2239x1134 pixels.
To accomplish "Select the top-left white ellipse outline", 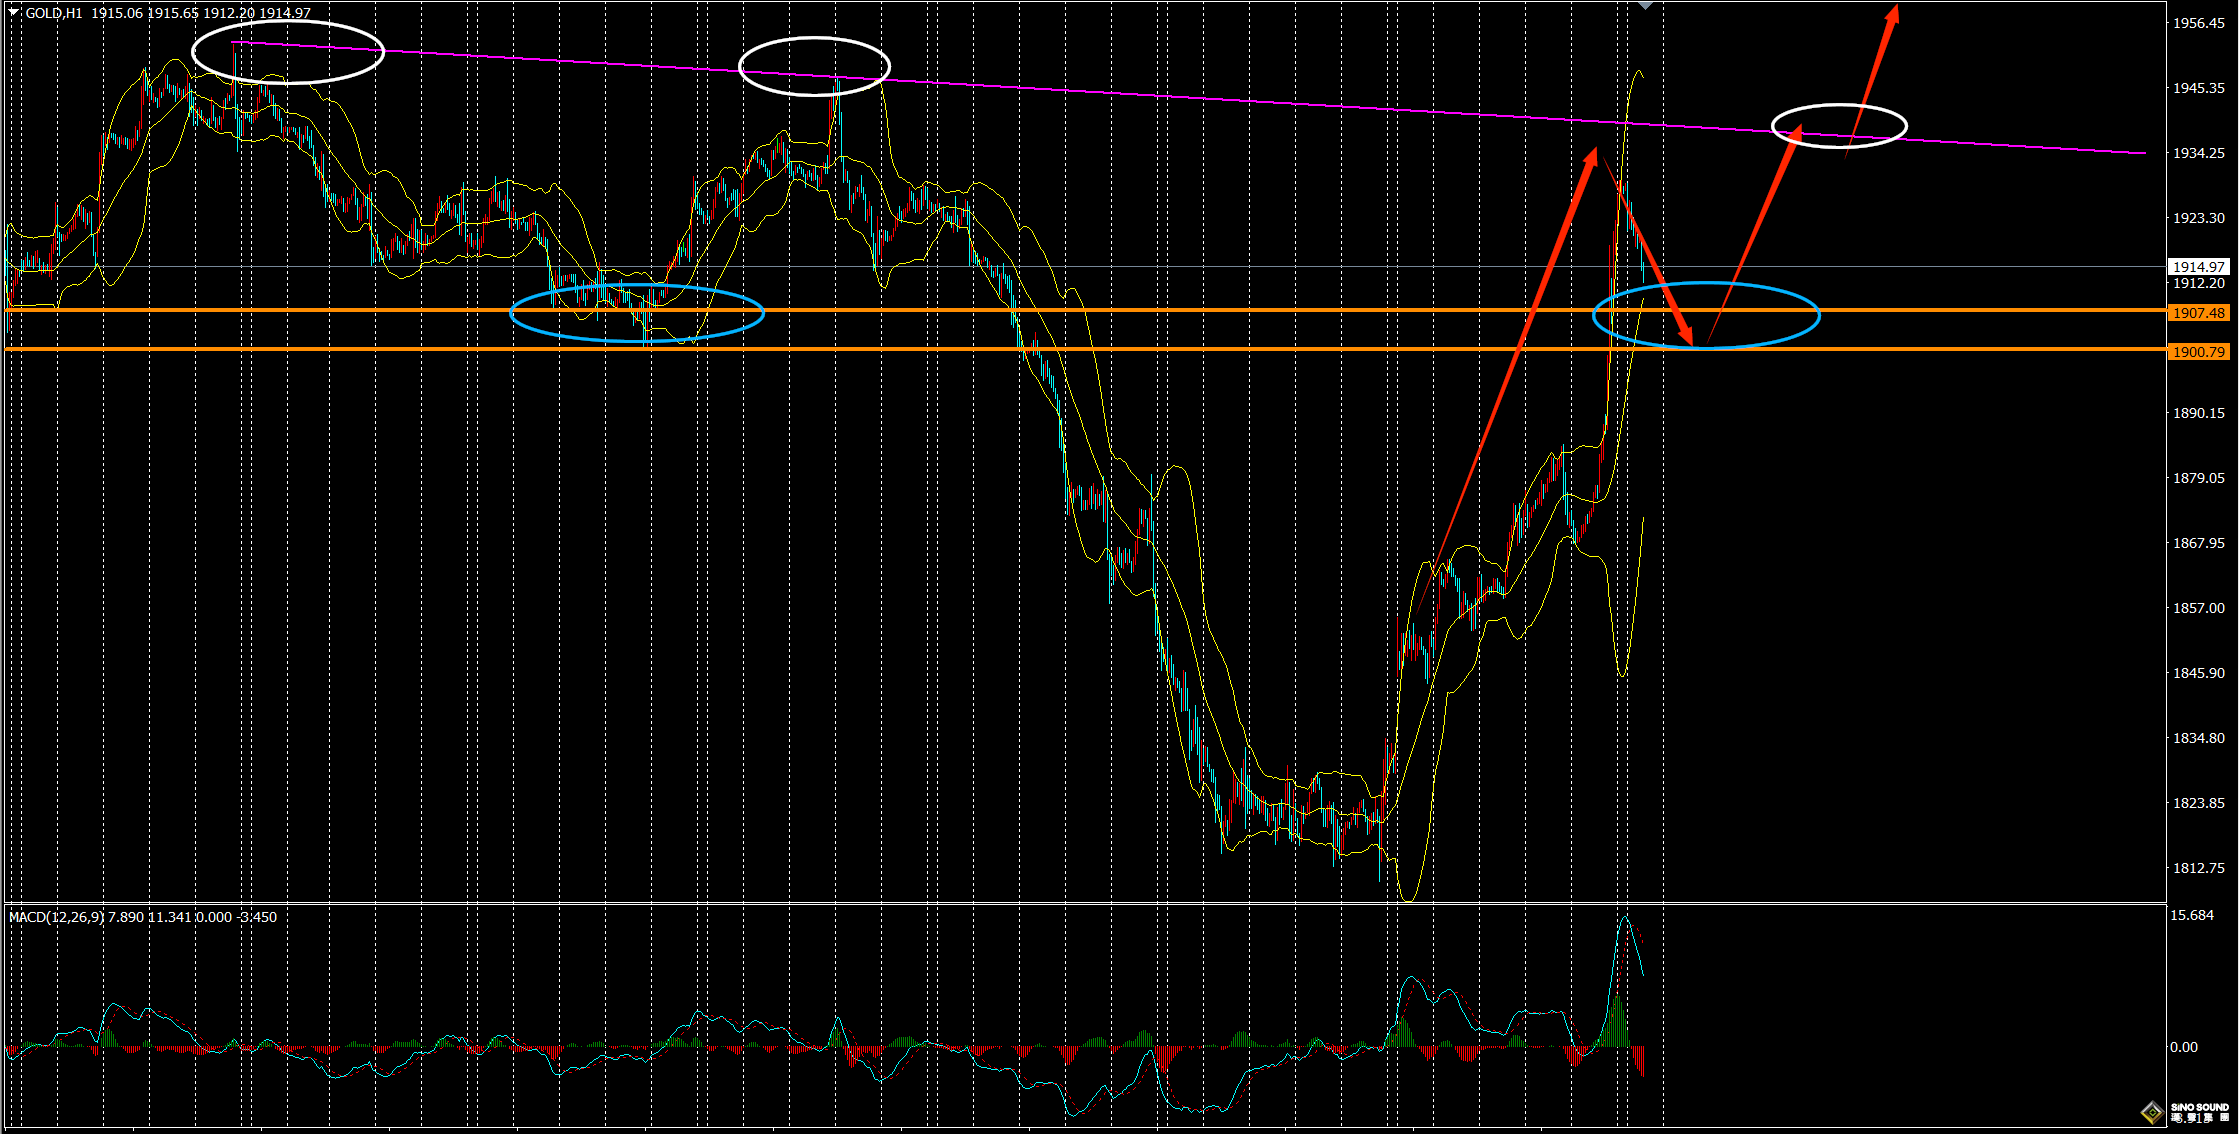I will pyautogui.click(x=193, y=52).
